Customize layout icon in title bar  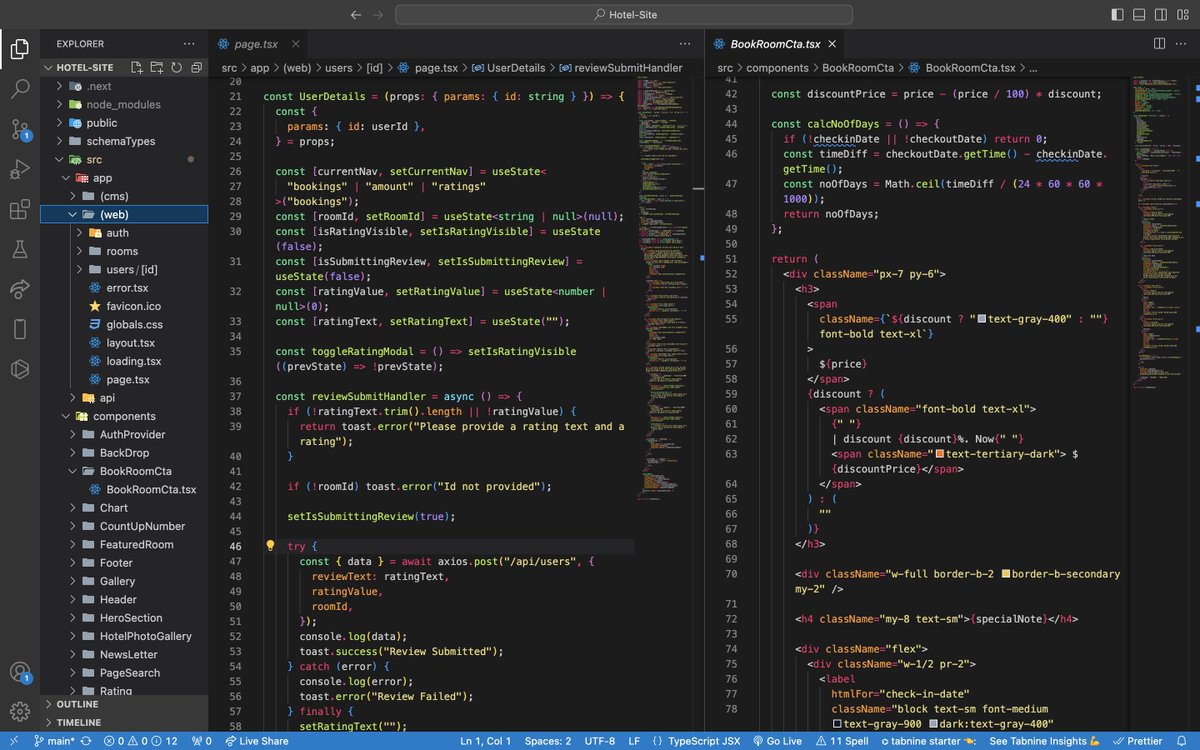point(1181,15)
